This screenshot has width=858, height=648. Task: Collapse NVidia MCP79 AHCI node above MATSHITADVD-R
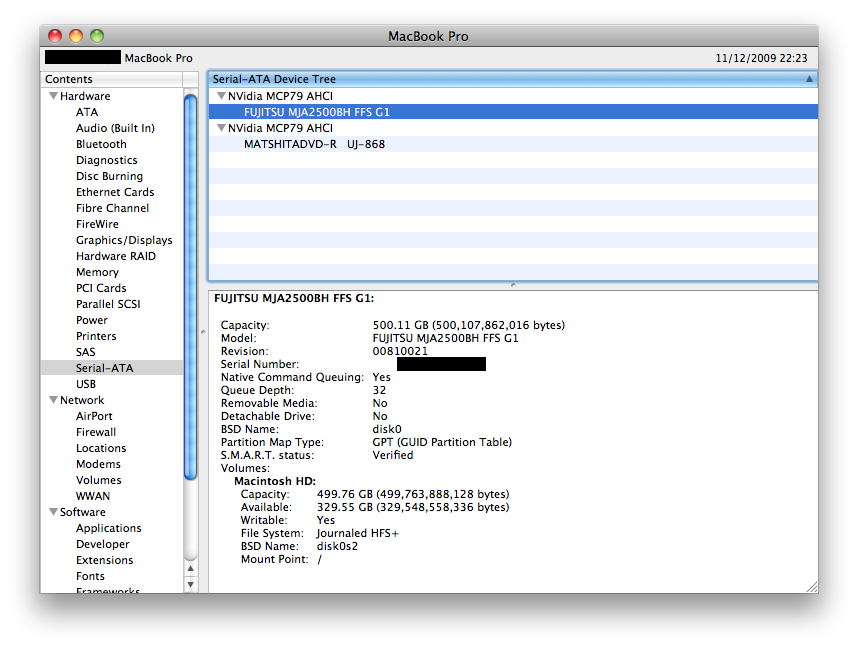coord(221,128)
